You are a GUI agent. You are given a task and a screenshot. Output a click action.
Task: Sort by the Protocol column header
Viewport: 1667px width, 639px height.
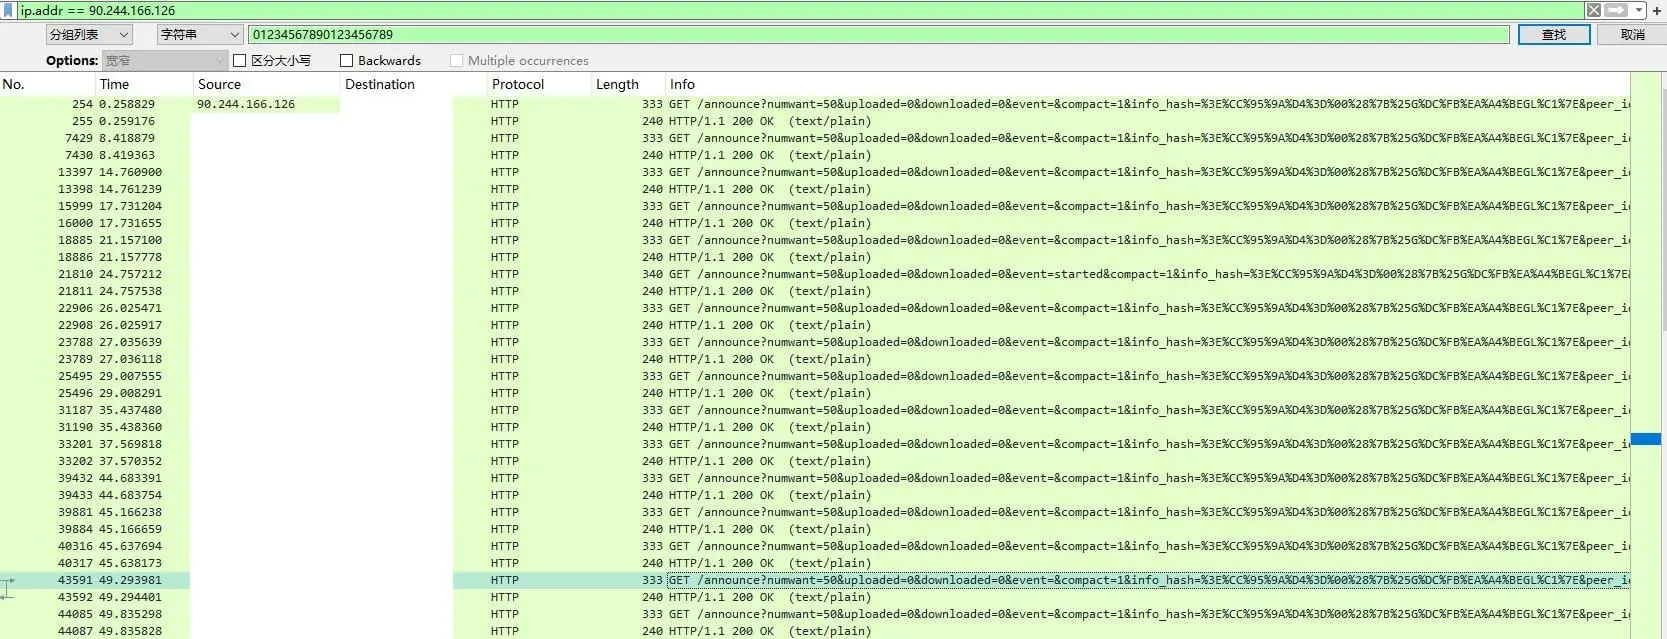pyautogui.click(x=539, y=84)
